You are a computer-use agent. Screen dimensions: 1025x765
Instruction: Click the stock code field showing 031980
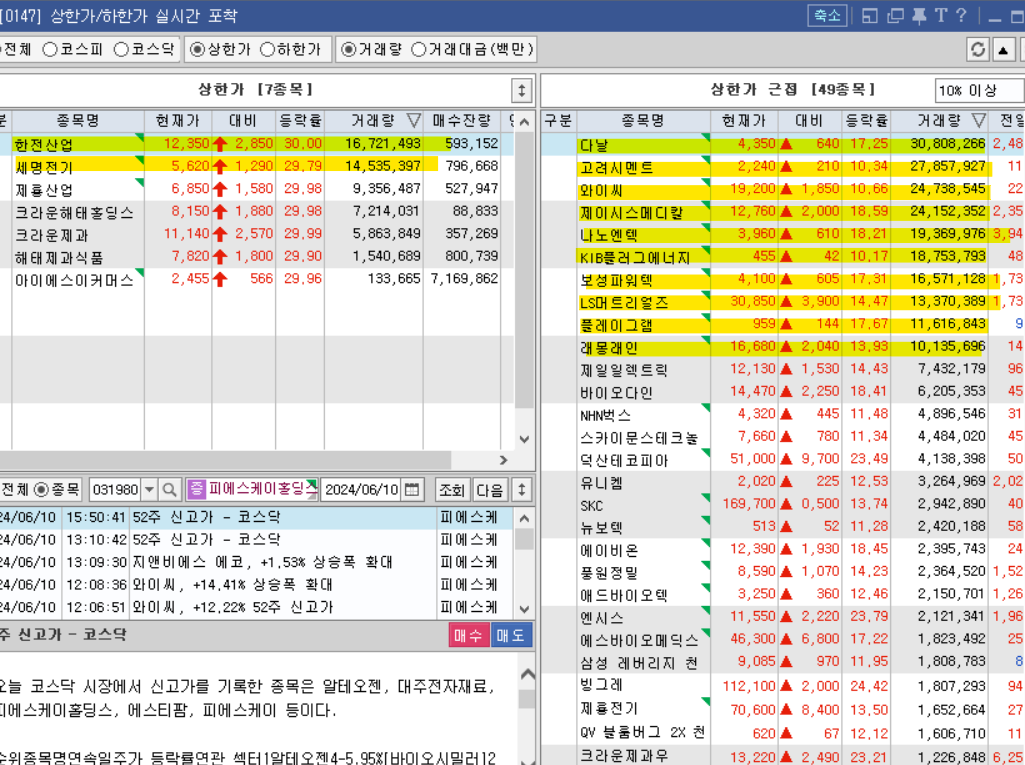point(116,490)
